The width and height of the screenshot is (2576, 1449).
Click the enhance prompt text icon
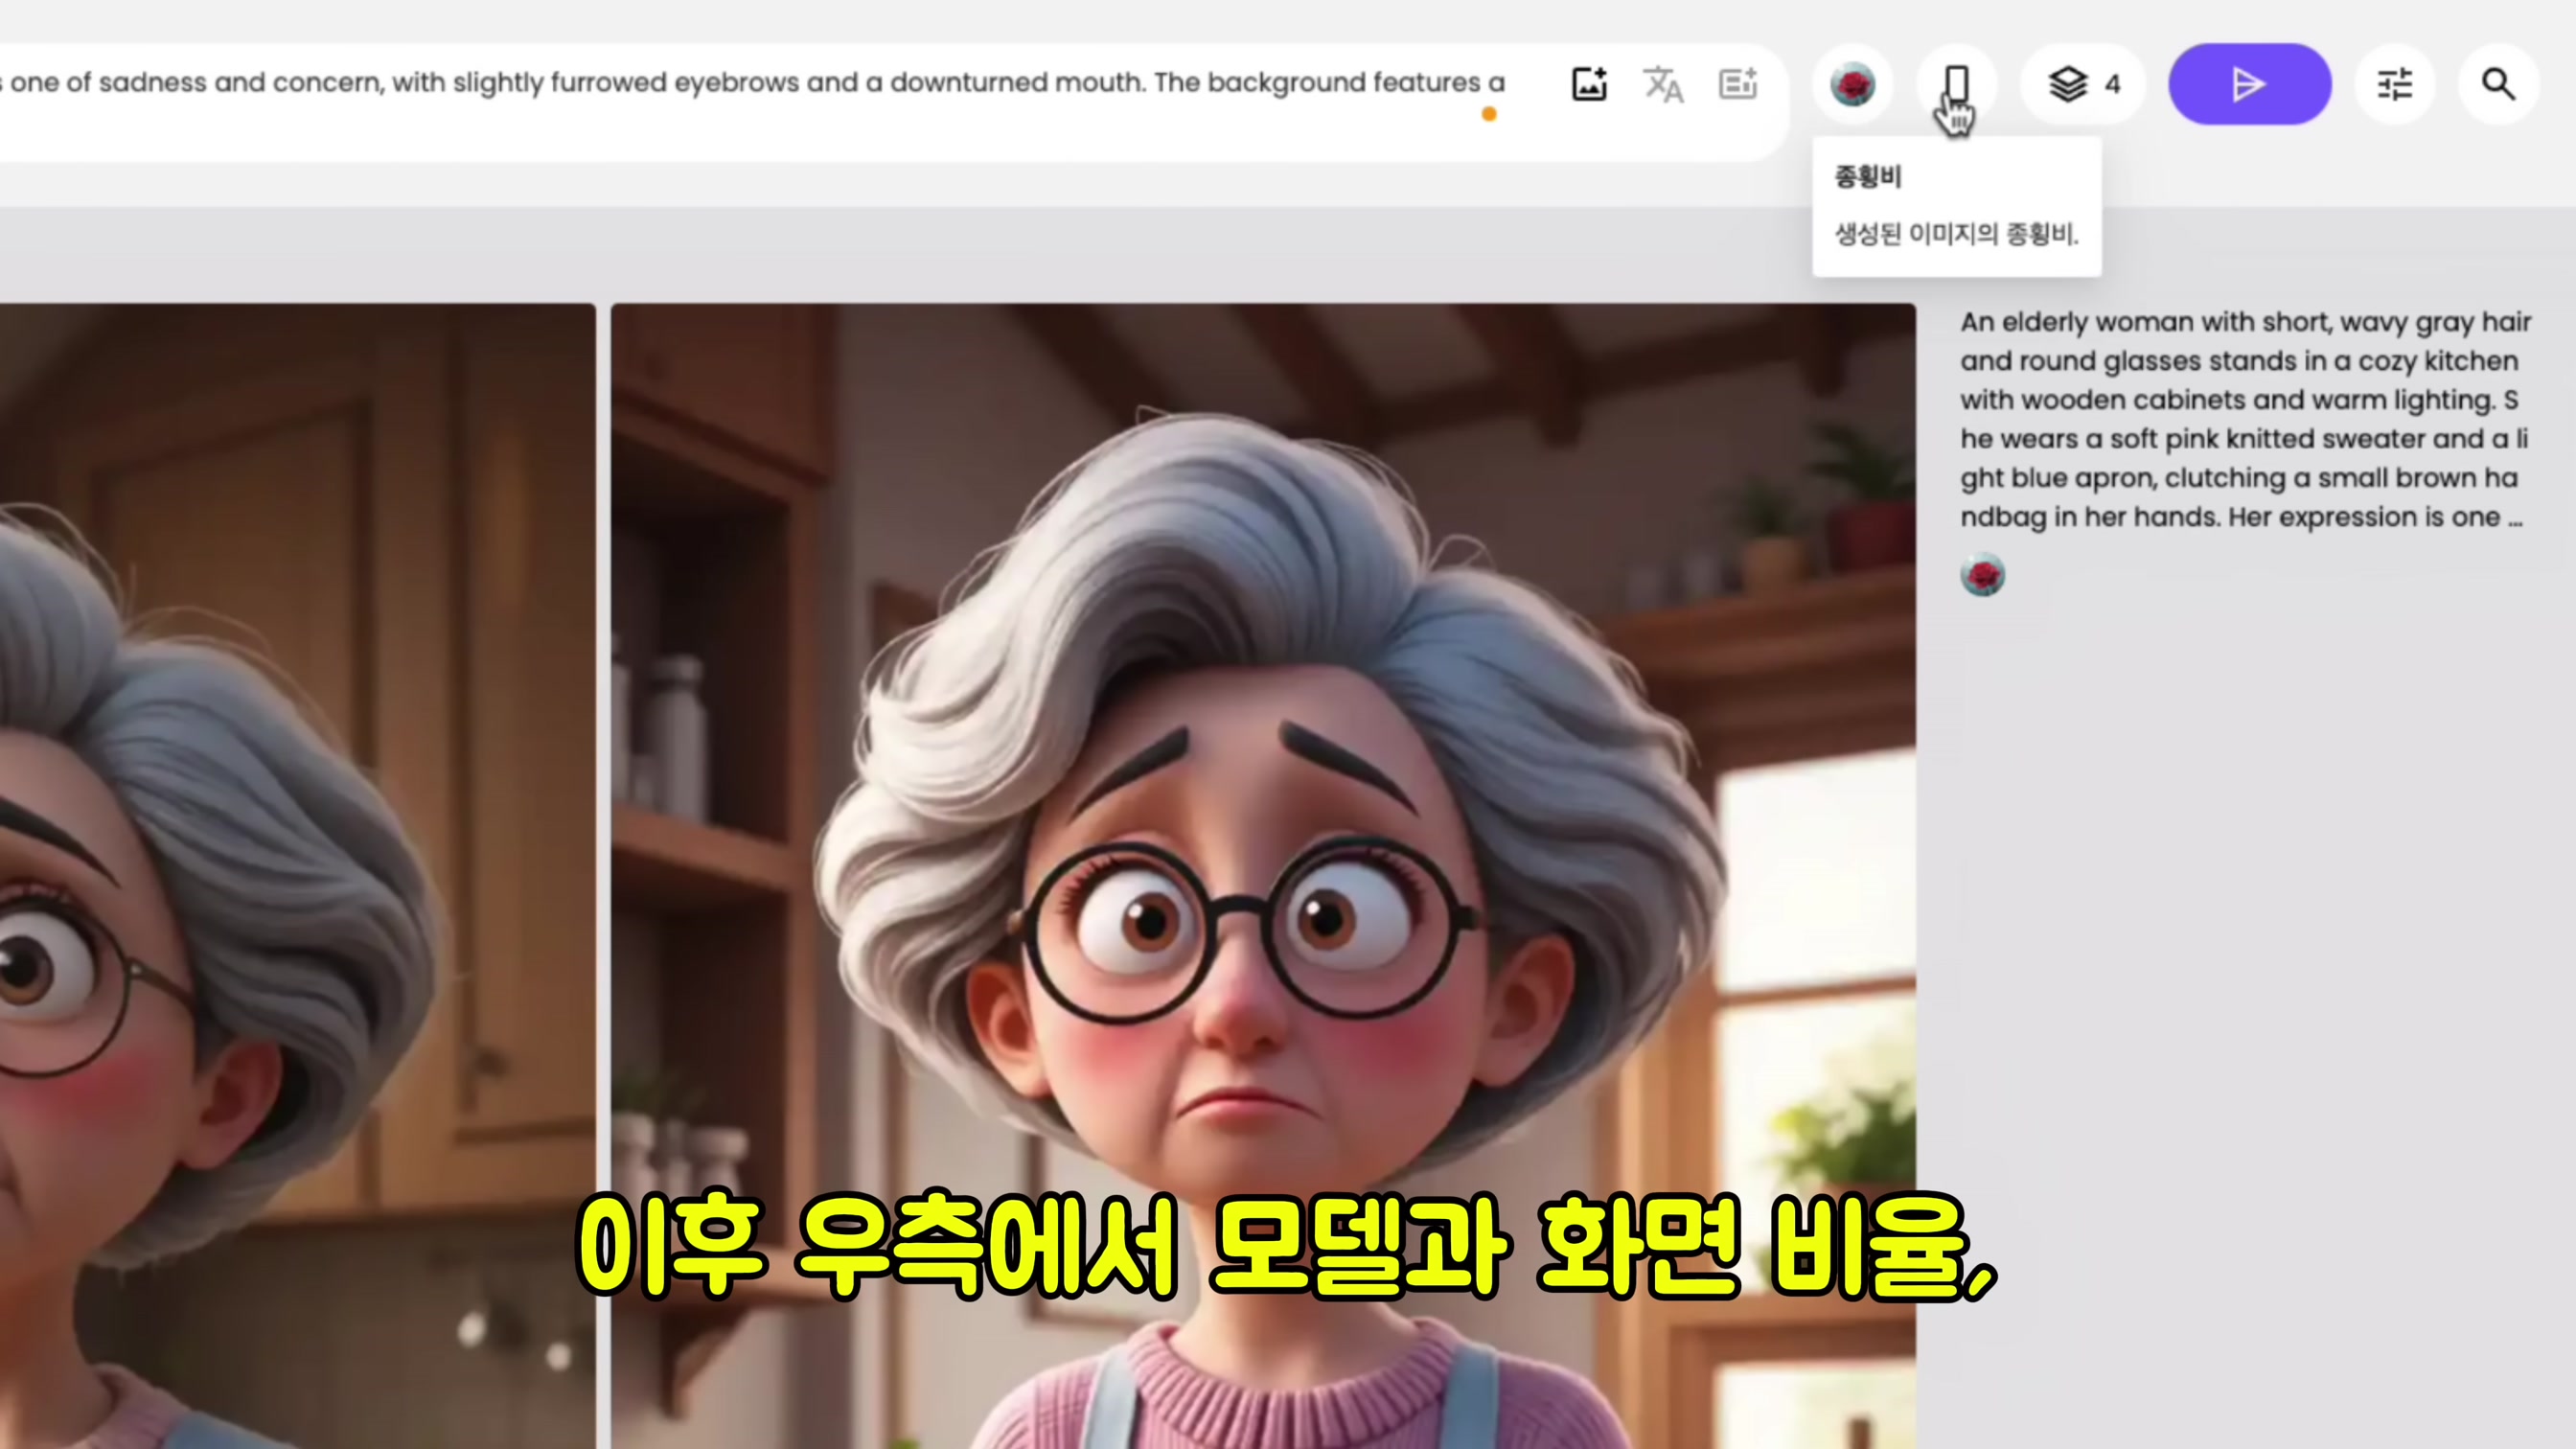tap(1738, 84)
